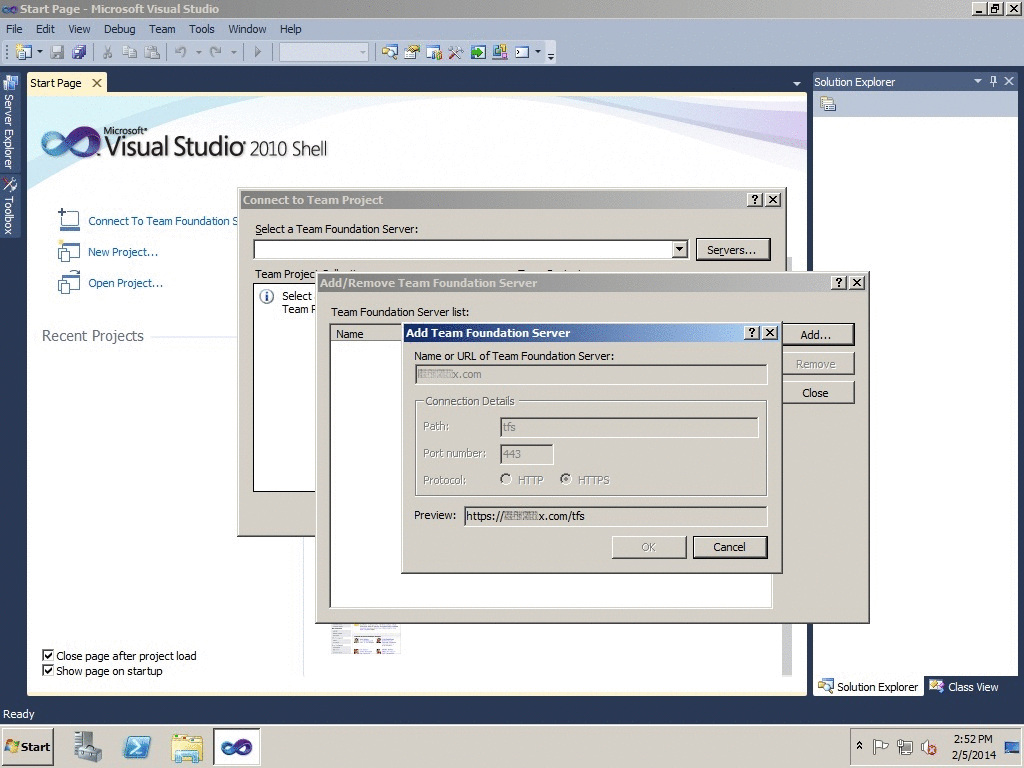Click the Solution Explorer toolbar properties icon
1024x768 pixels.
[x=828, y=104]
